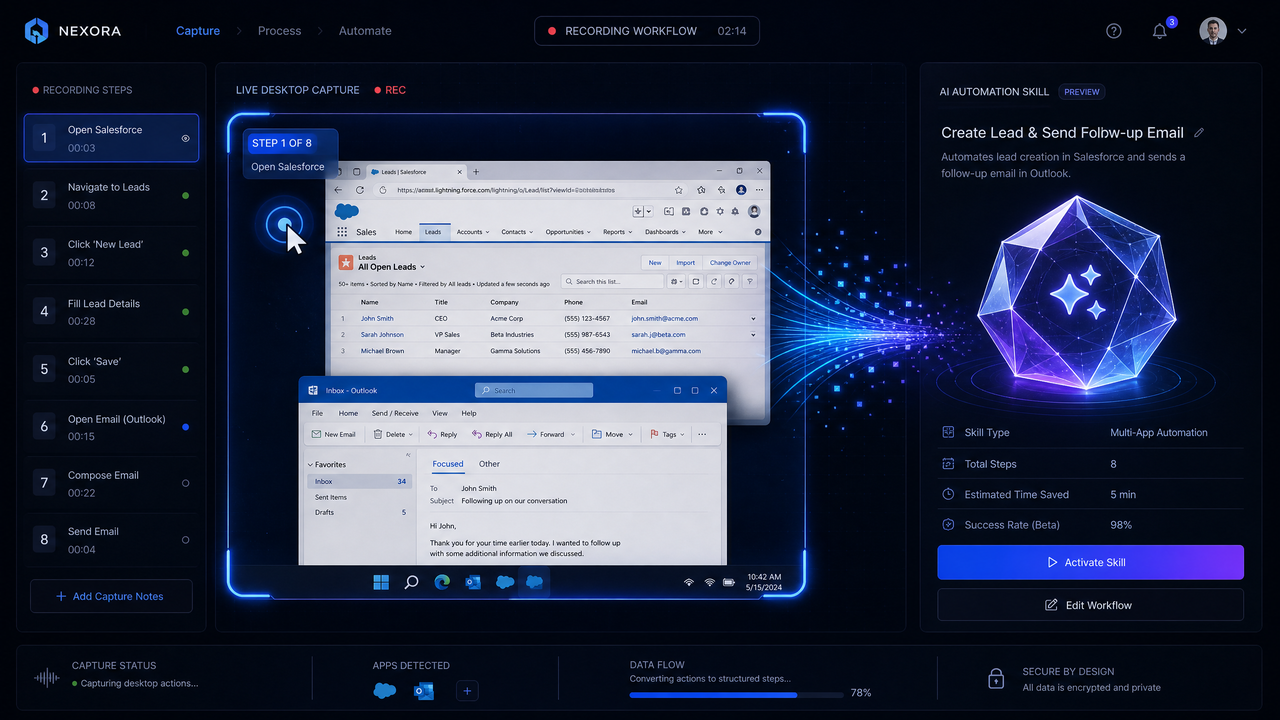The width and height of the screenshot is (1280, 720).
Task: Open the Nexora user profile dropdown
Action: [x=1242, y=31]
